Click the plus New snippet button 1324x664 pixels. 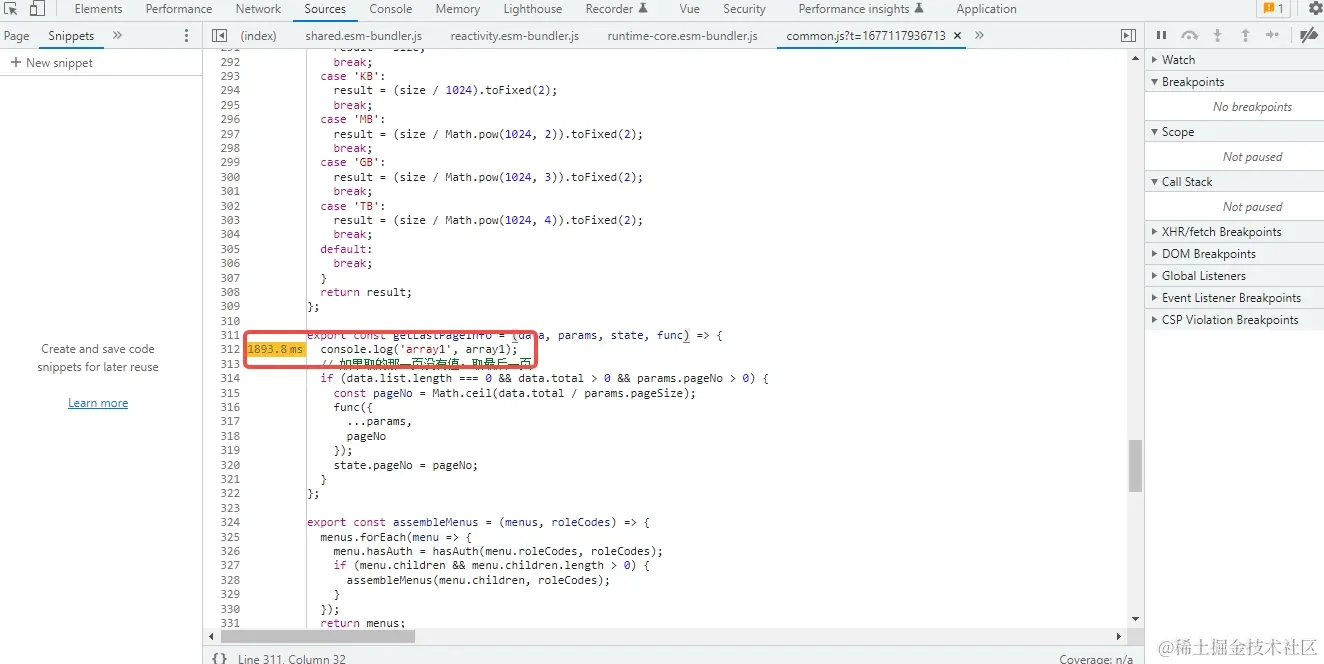(x=52, y=62)
